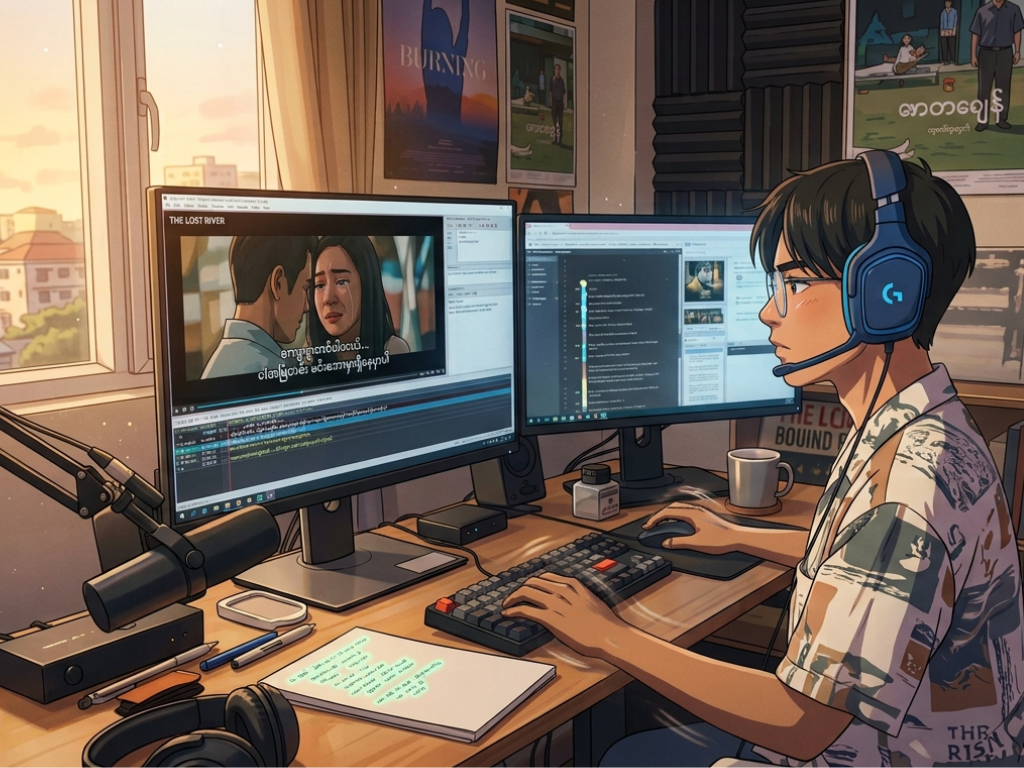The height and width of the screenshot is (768, 1024).
Task: Click the red playhead line in the subtitle timeline
Action: point(230,456)
